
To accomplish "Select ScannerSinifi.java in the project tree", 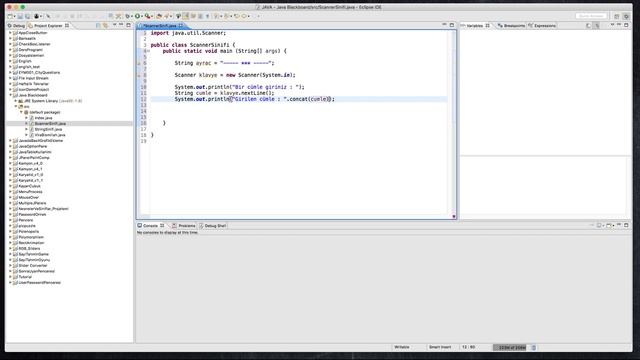I will tap(50, 123).
